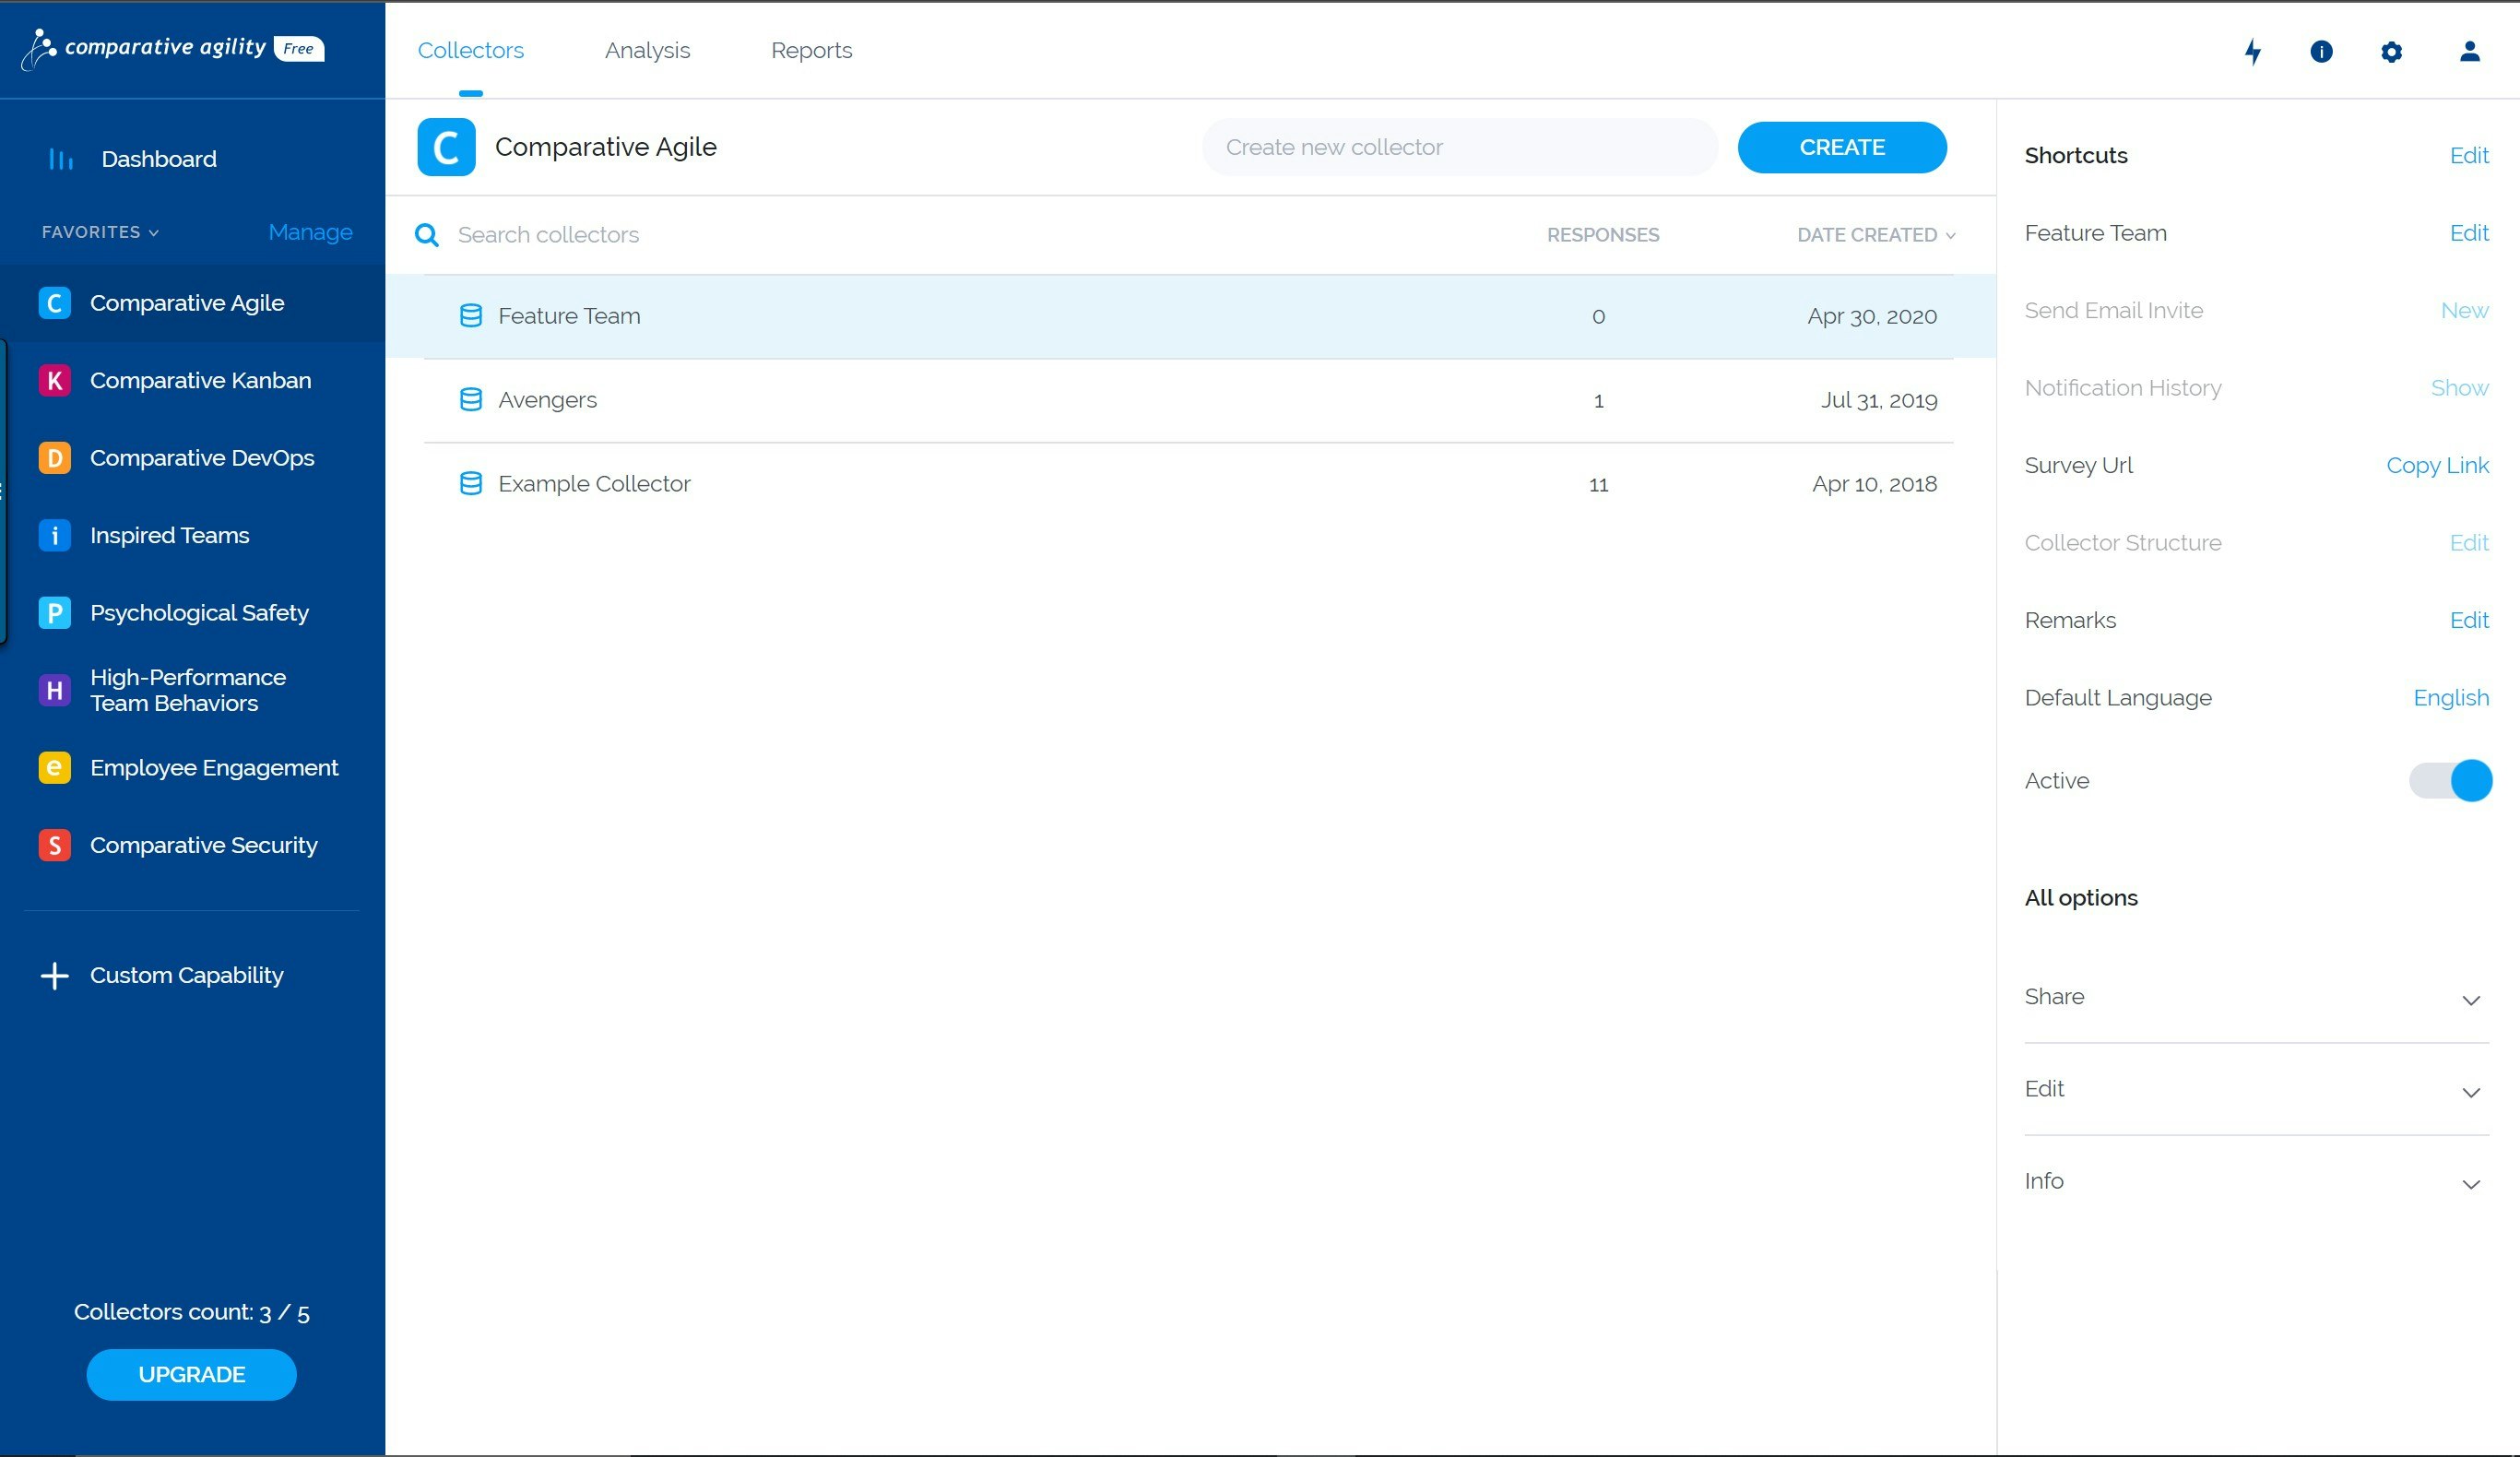Click the Copy Link survey URL link
Screen dimensions: 2520x1457
pos(2436,465)
